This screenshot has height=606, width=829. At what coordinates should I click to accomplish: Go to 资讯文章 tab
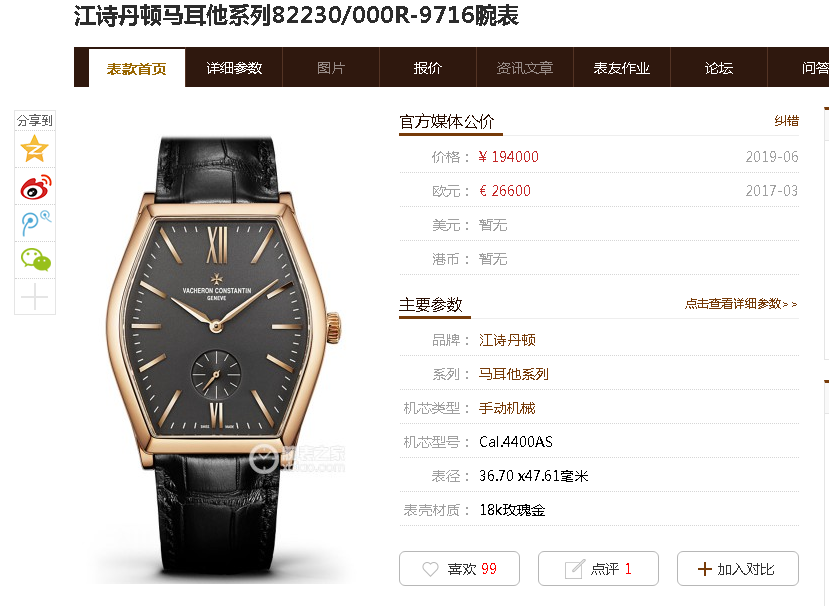(x=525, y=68)
